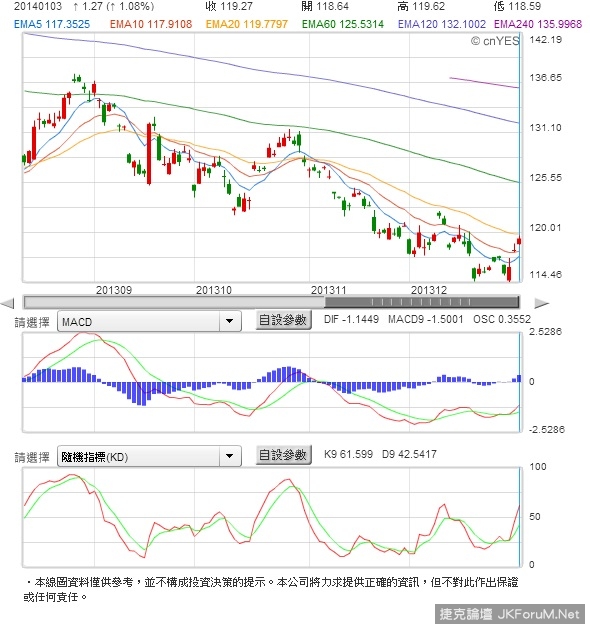Click 自設參數 button next to KD indicator
The image size is (590, 629).
tap(284, 455)
